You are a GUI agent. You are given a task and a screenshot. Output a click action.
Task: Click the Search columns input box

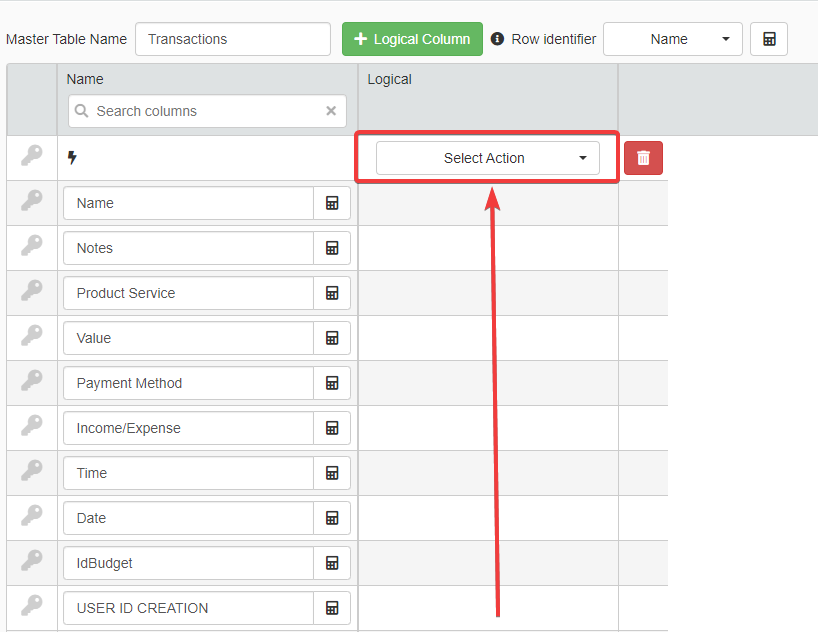(x=200, y=111)
